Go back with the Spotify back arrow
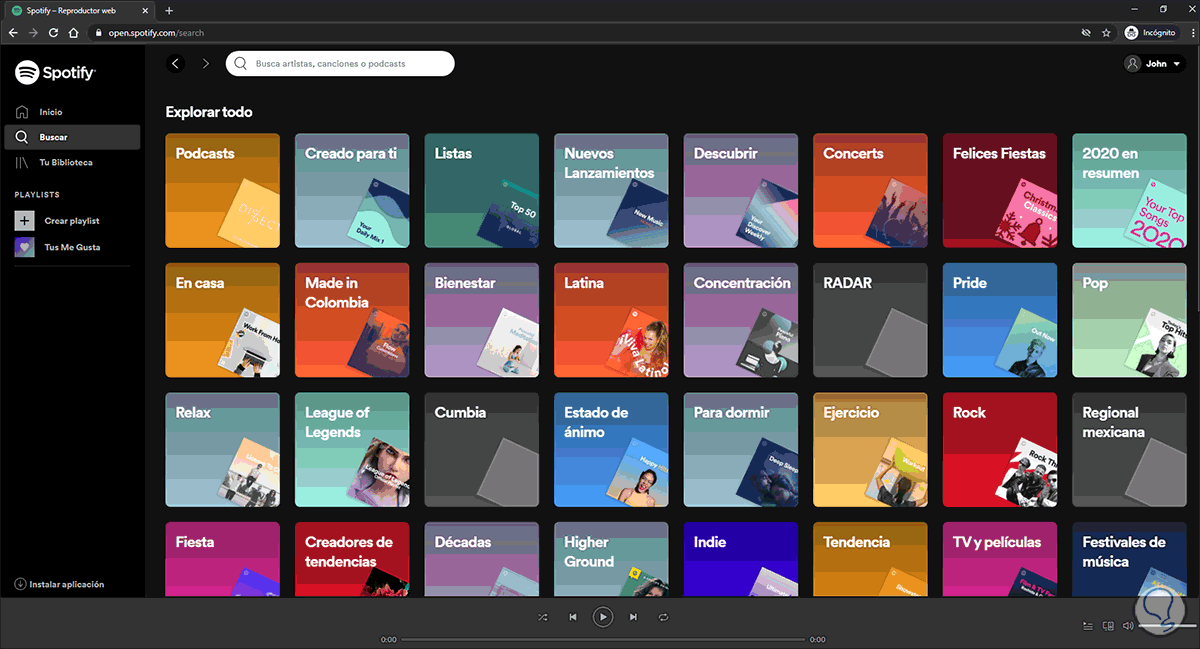This screenshot has width=1200, height=649. point(176,64)
